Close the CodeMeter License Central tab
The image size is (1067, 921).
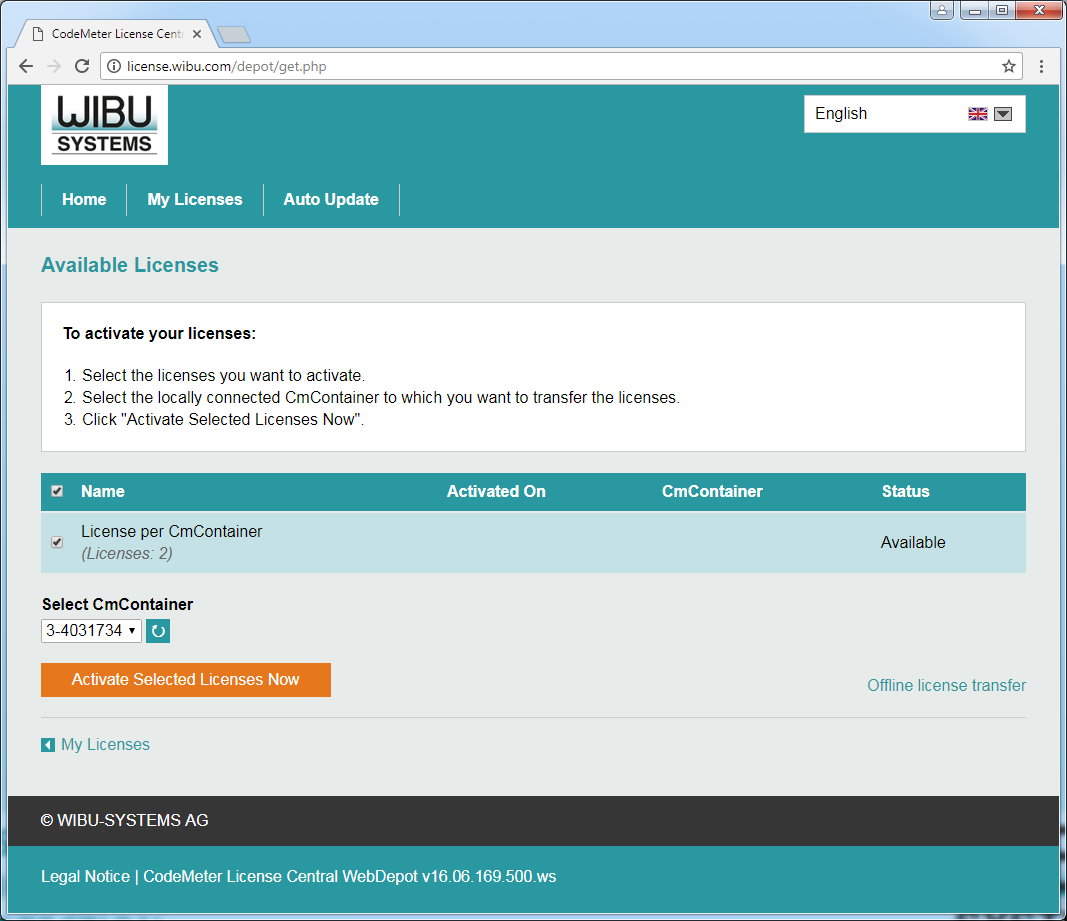197,33
